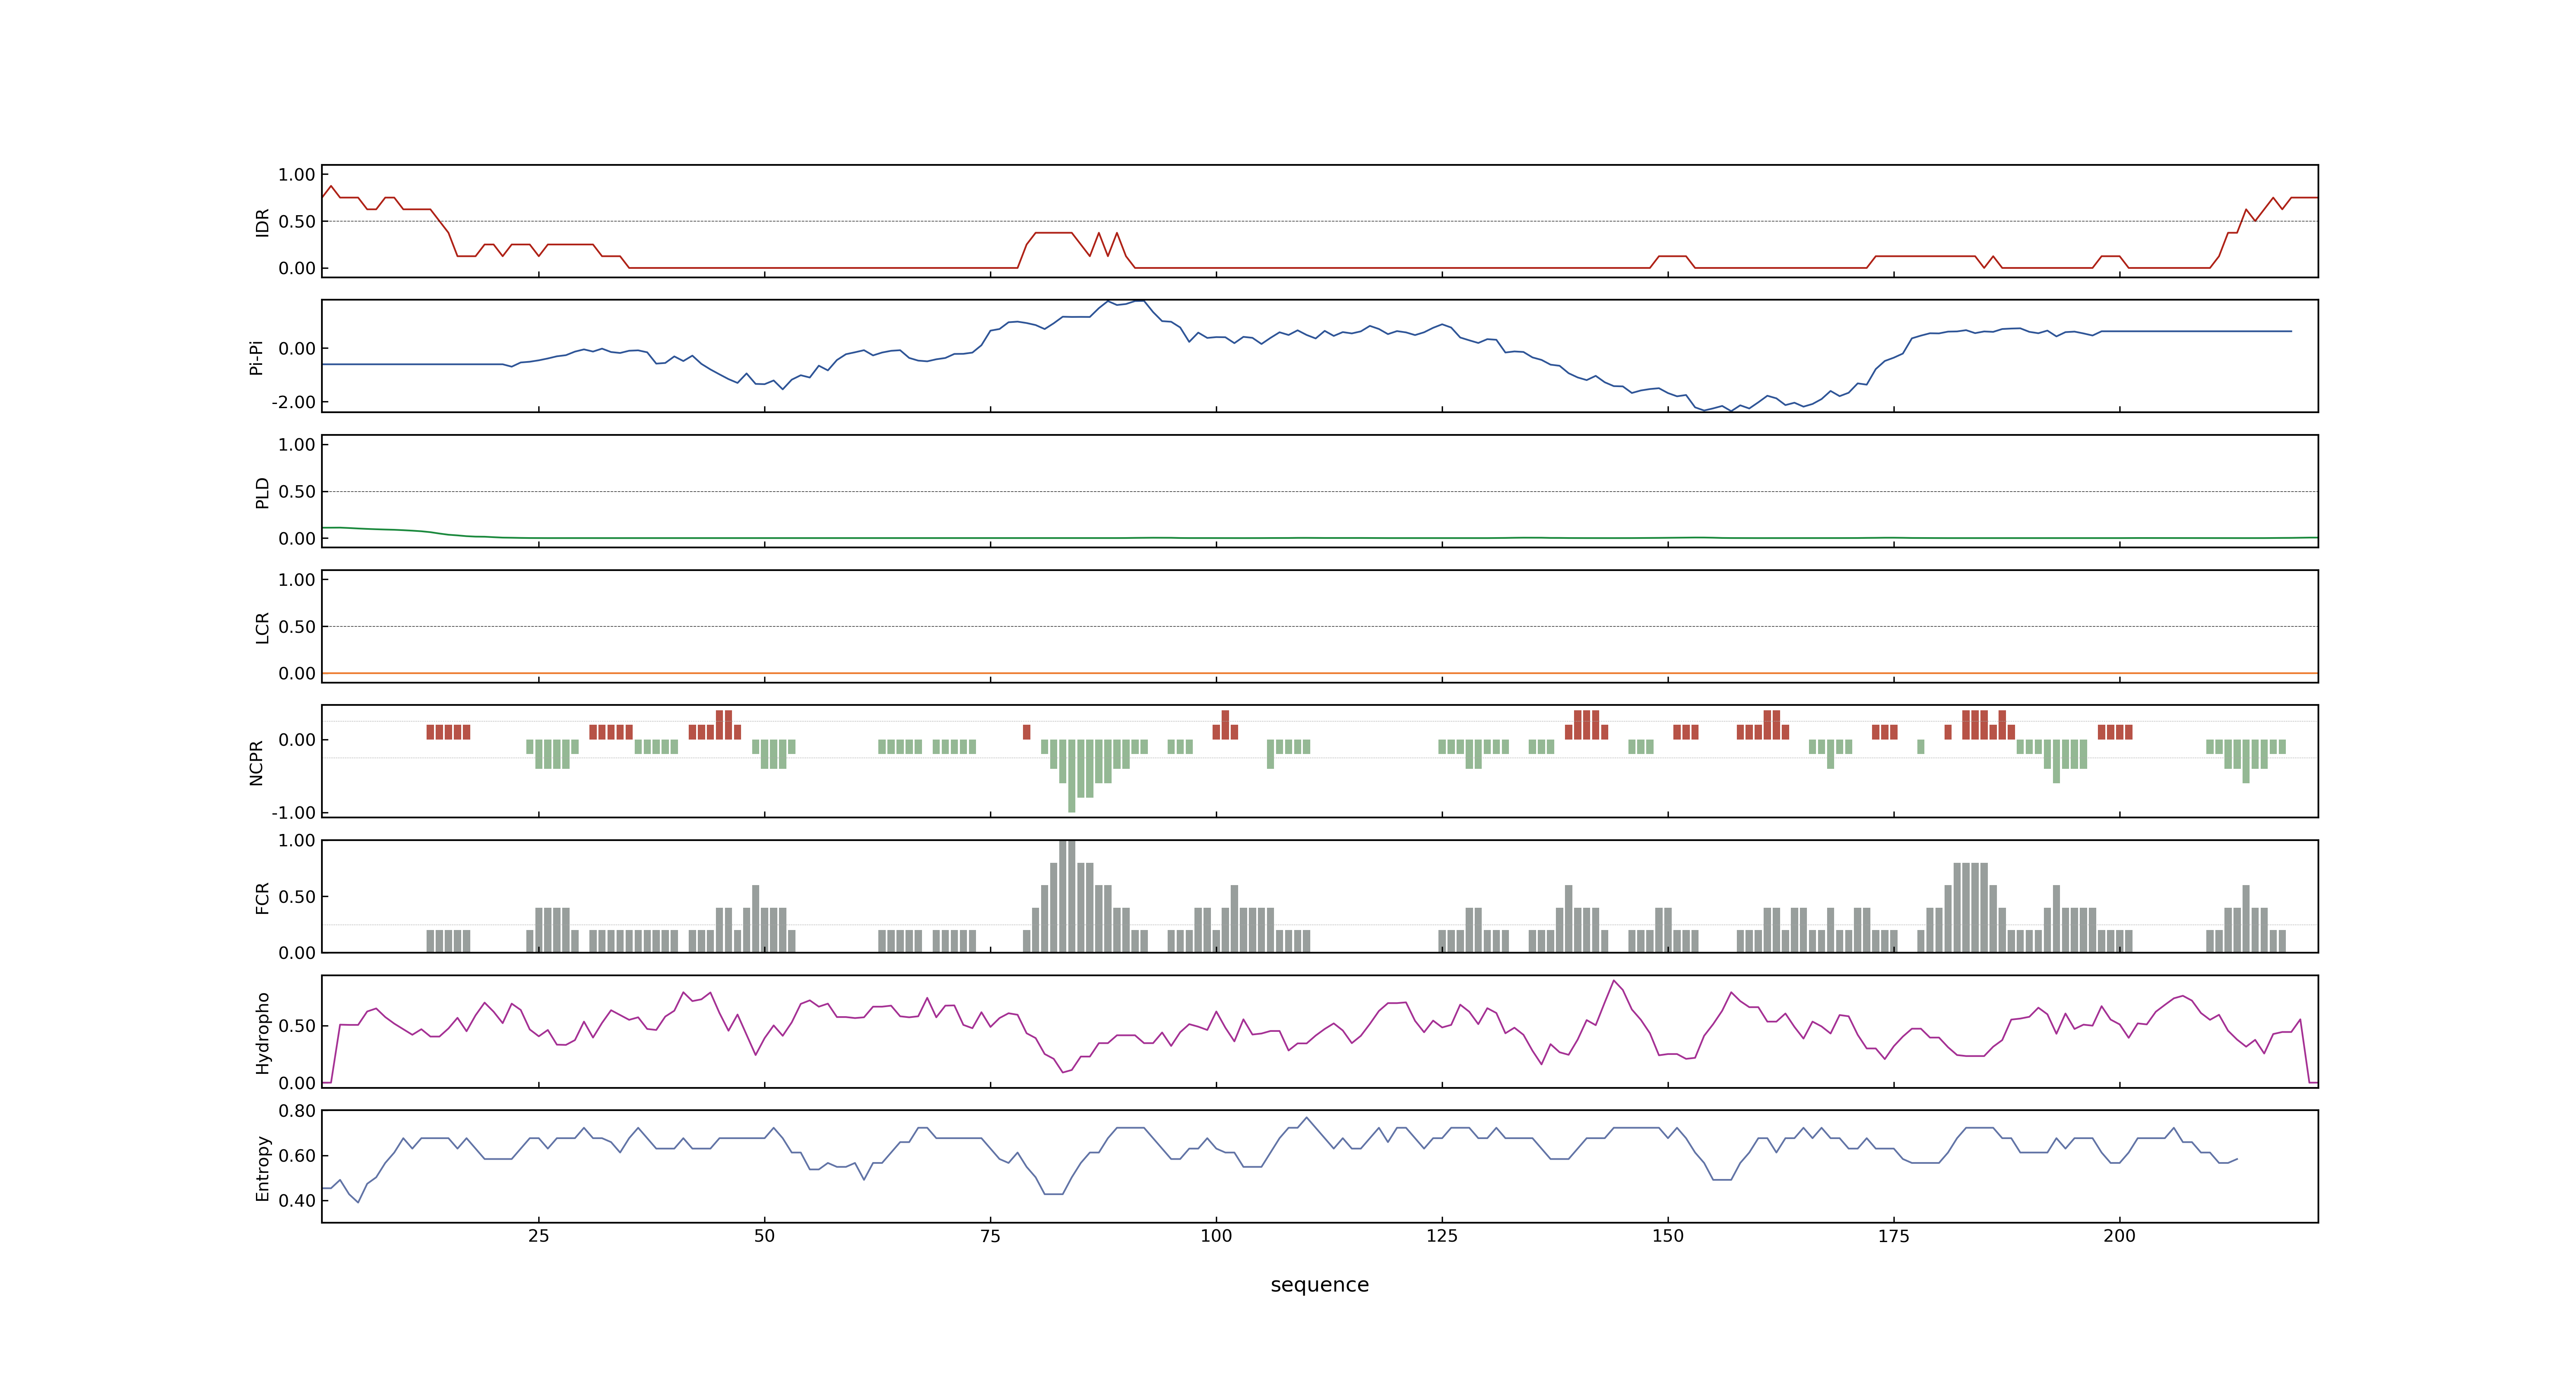Click the IDR y-axis label
Image resolution: width=2576 pixels, height=1374 pixels.
[x=262, y=222]
